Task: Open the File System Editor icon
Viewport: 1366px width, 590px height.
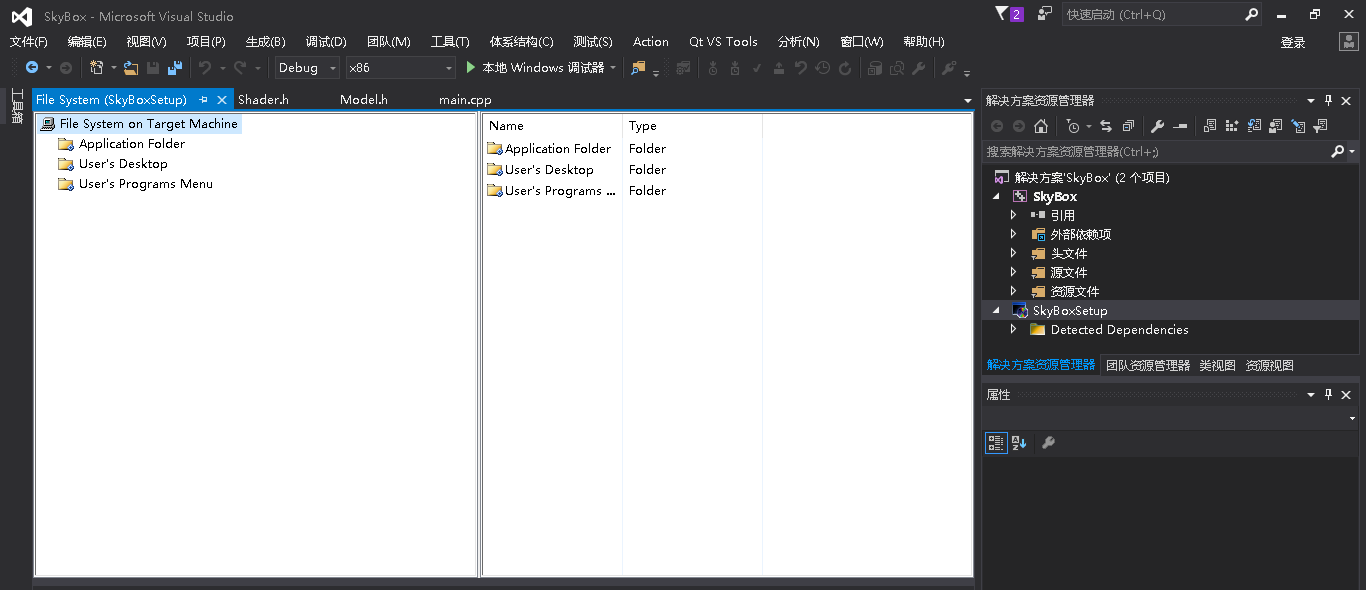Action: (1210, 126)
